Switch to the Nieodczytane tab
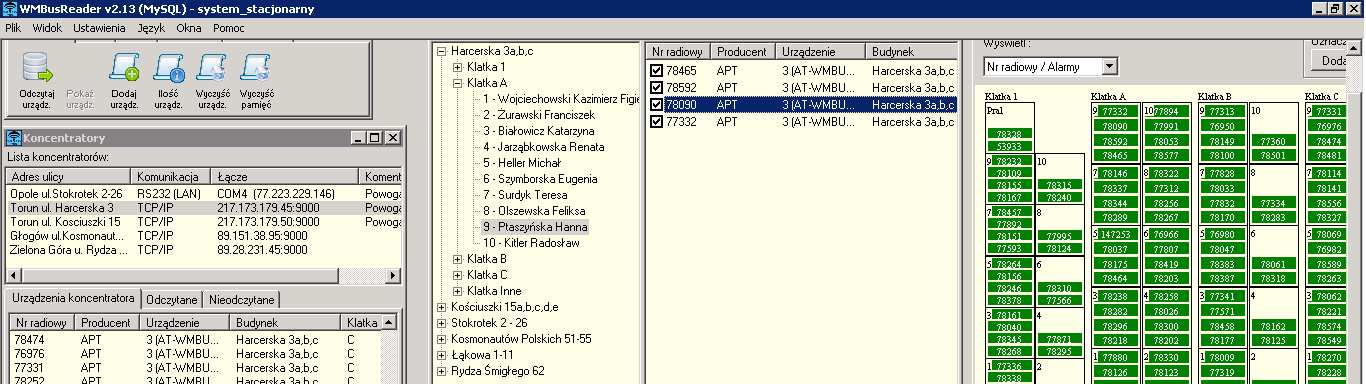Screen dimensions: 1366x384 click(x=241, y=300)
